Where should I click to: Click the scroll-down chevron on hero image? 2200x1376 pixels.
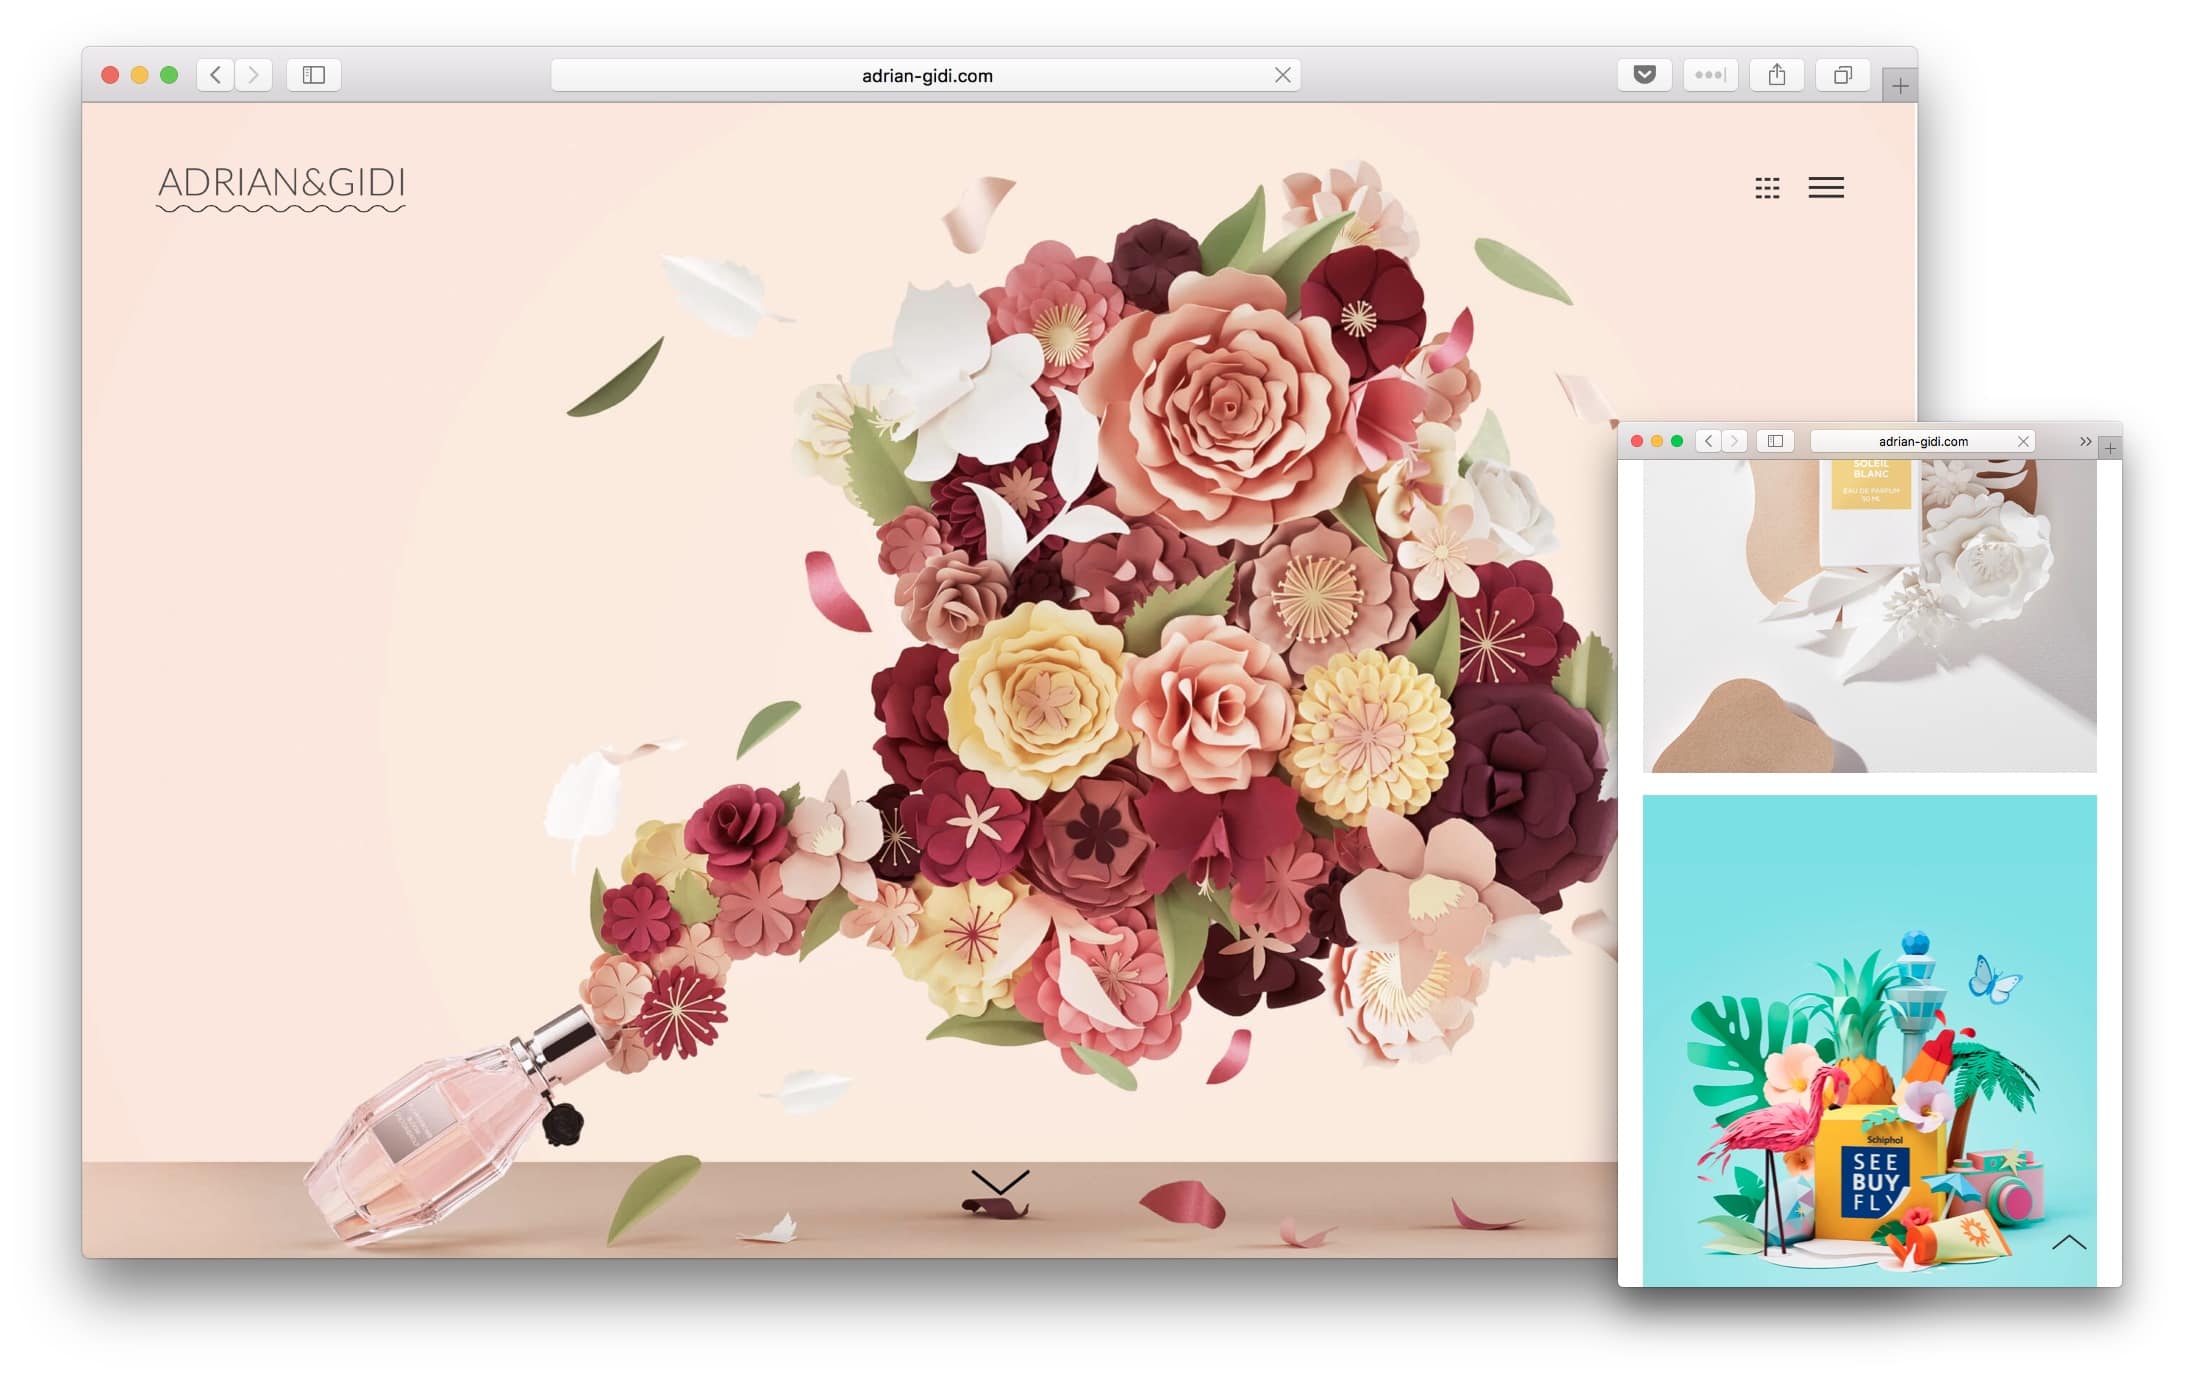(999, 1182)
